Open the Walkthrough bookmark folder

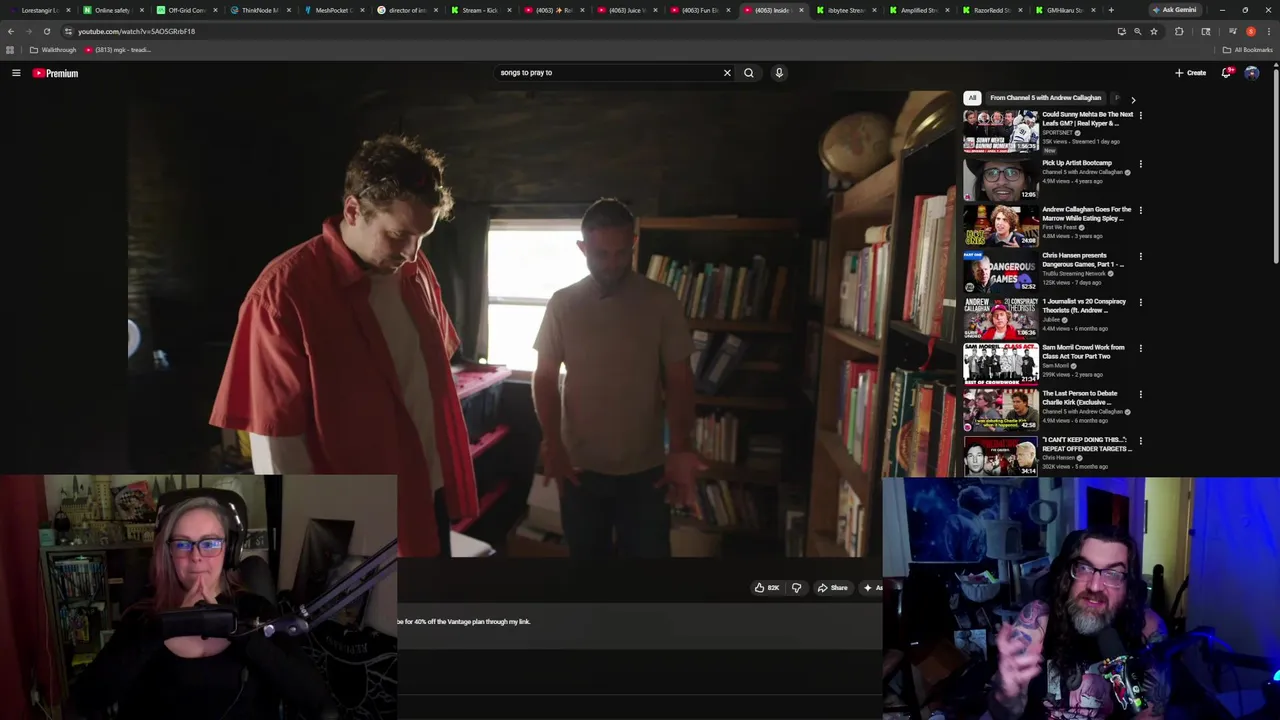[53, 50]
